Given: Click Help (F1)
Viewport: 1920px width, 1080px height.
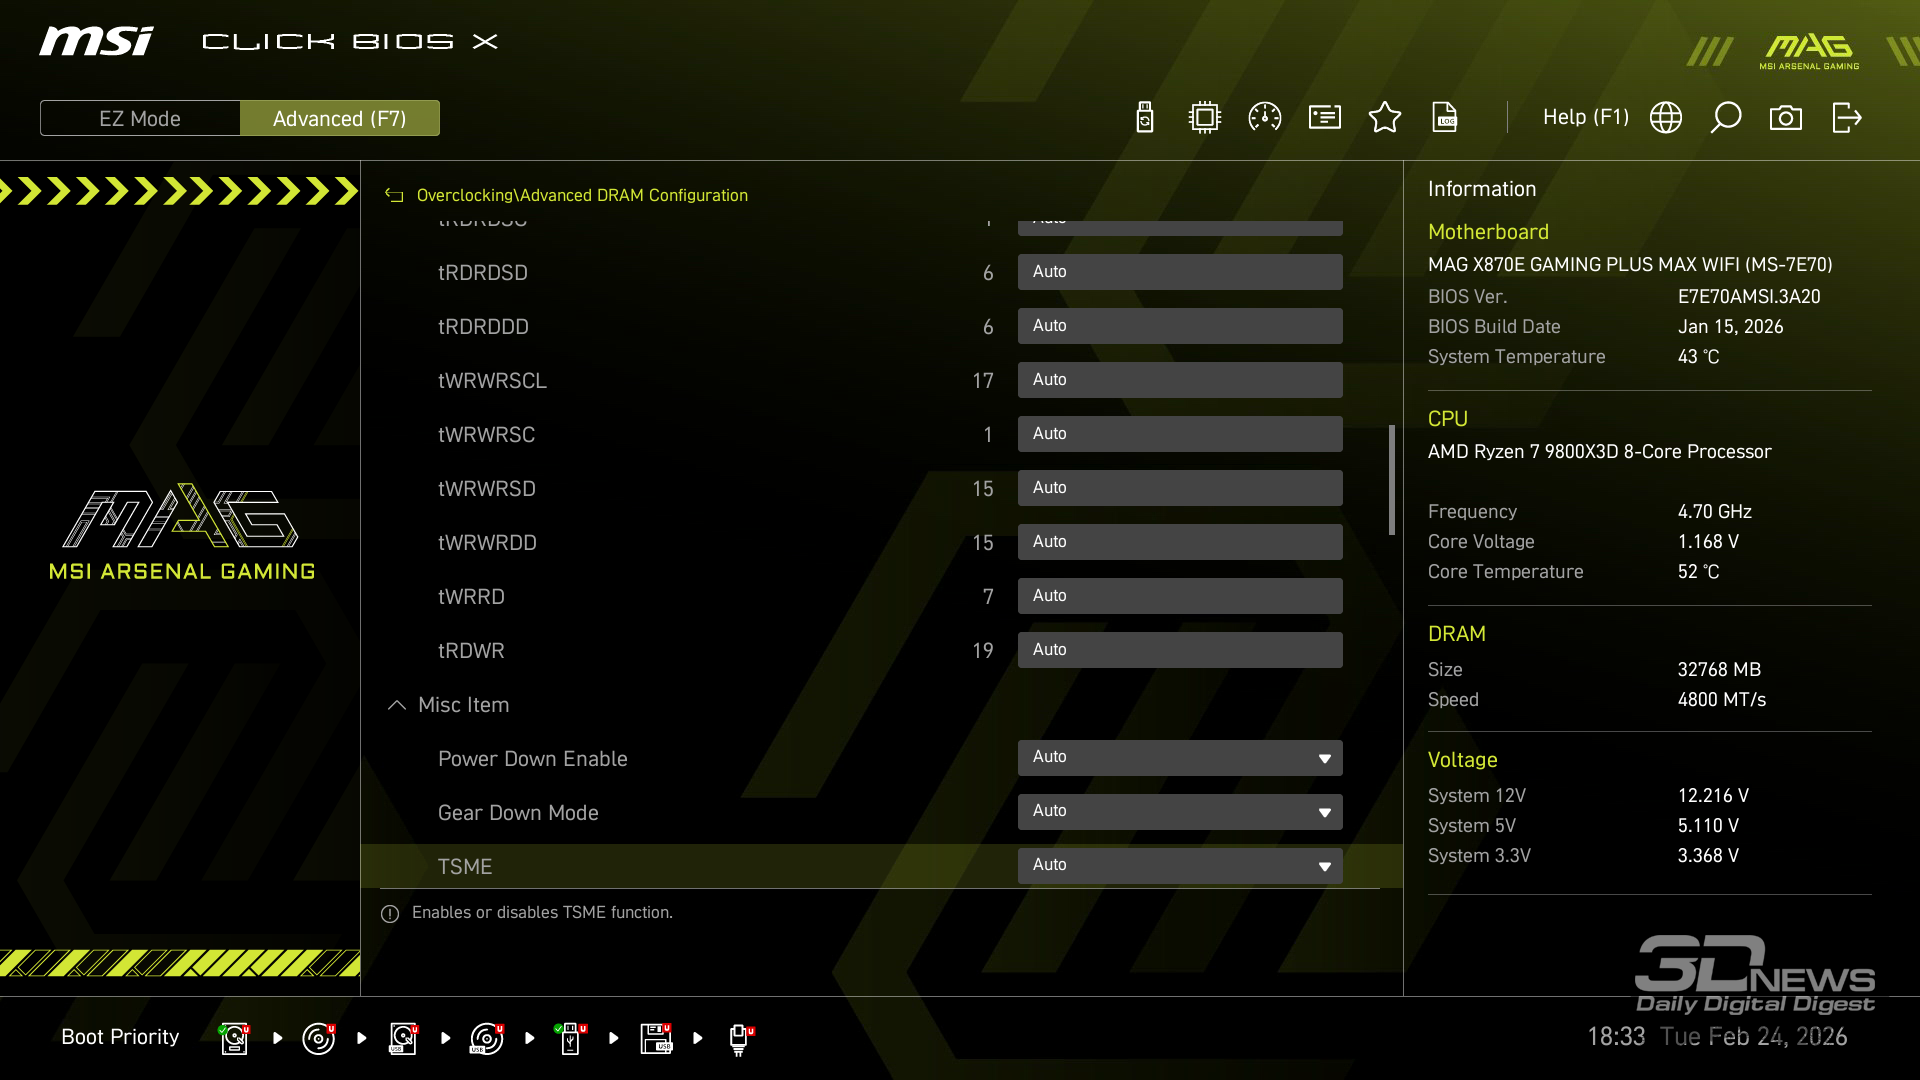Looking at the screenshot, I should pos(1585,118).
